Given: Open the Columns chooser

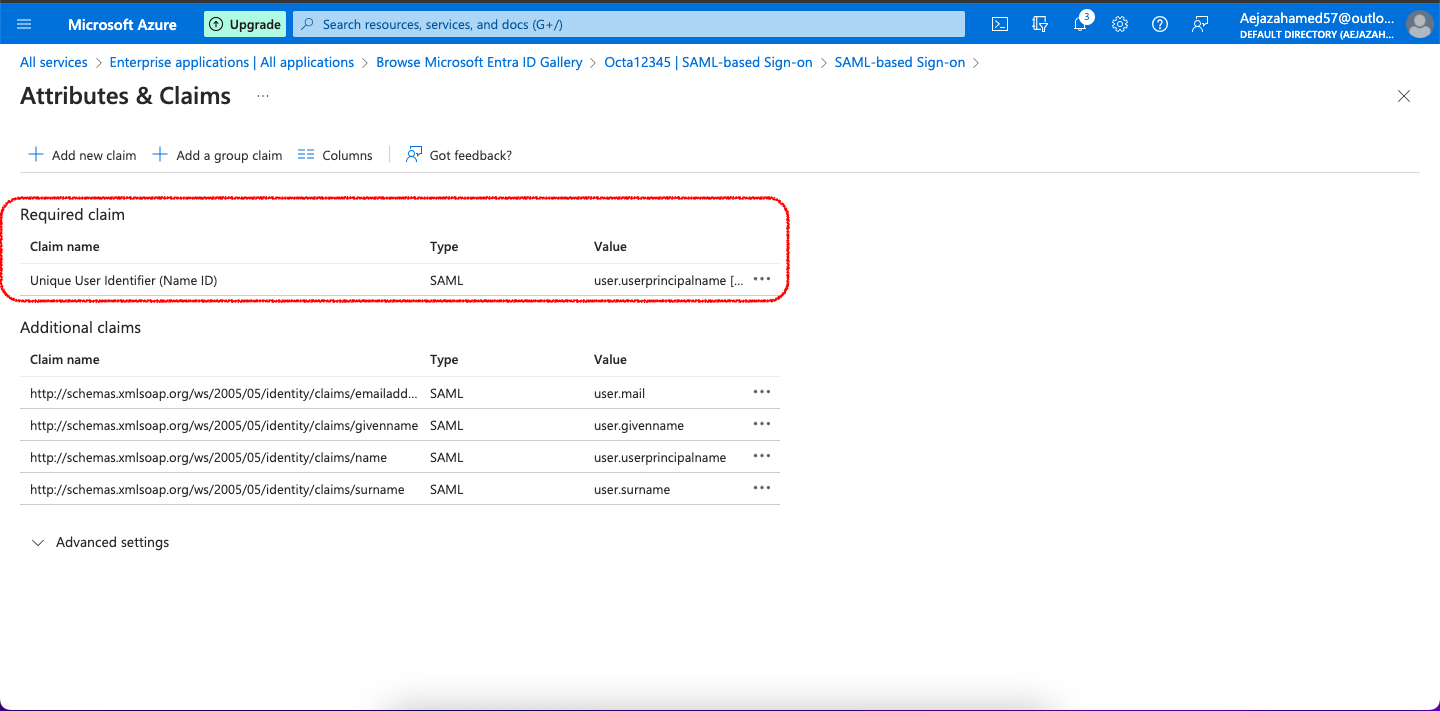Looking at the screenshot, I should [335, 155].
